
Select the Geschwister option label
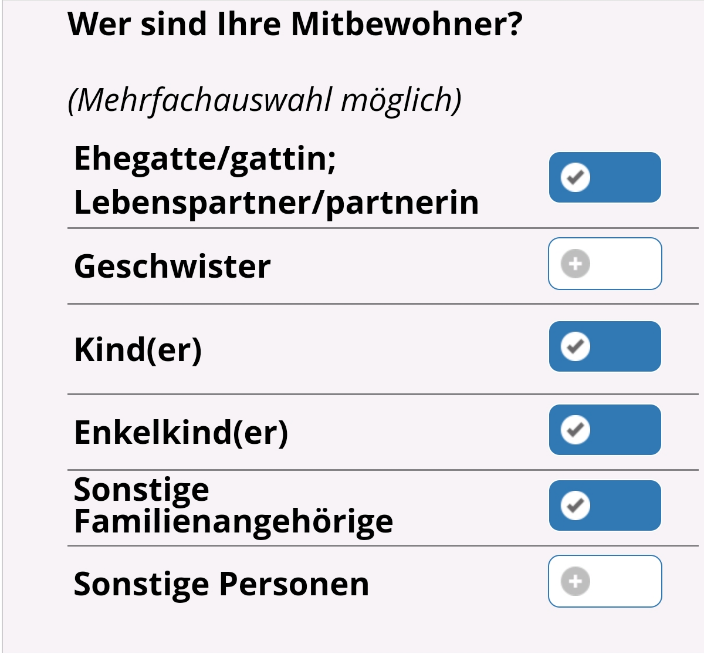172,267
